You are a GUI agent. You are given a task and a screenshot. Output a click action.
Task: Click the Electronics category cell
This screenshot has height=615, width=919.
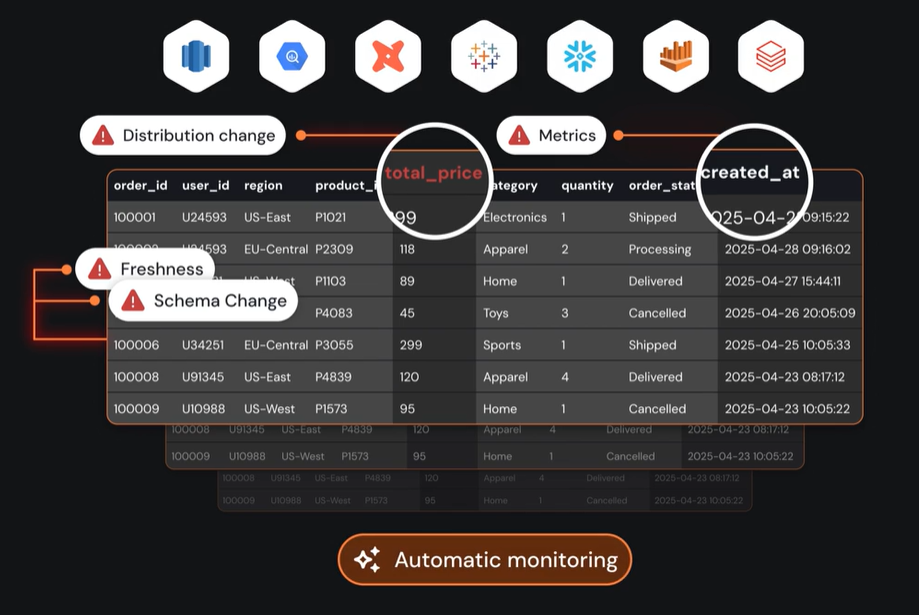click(515, 218)
